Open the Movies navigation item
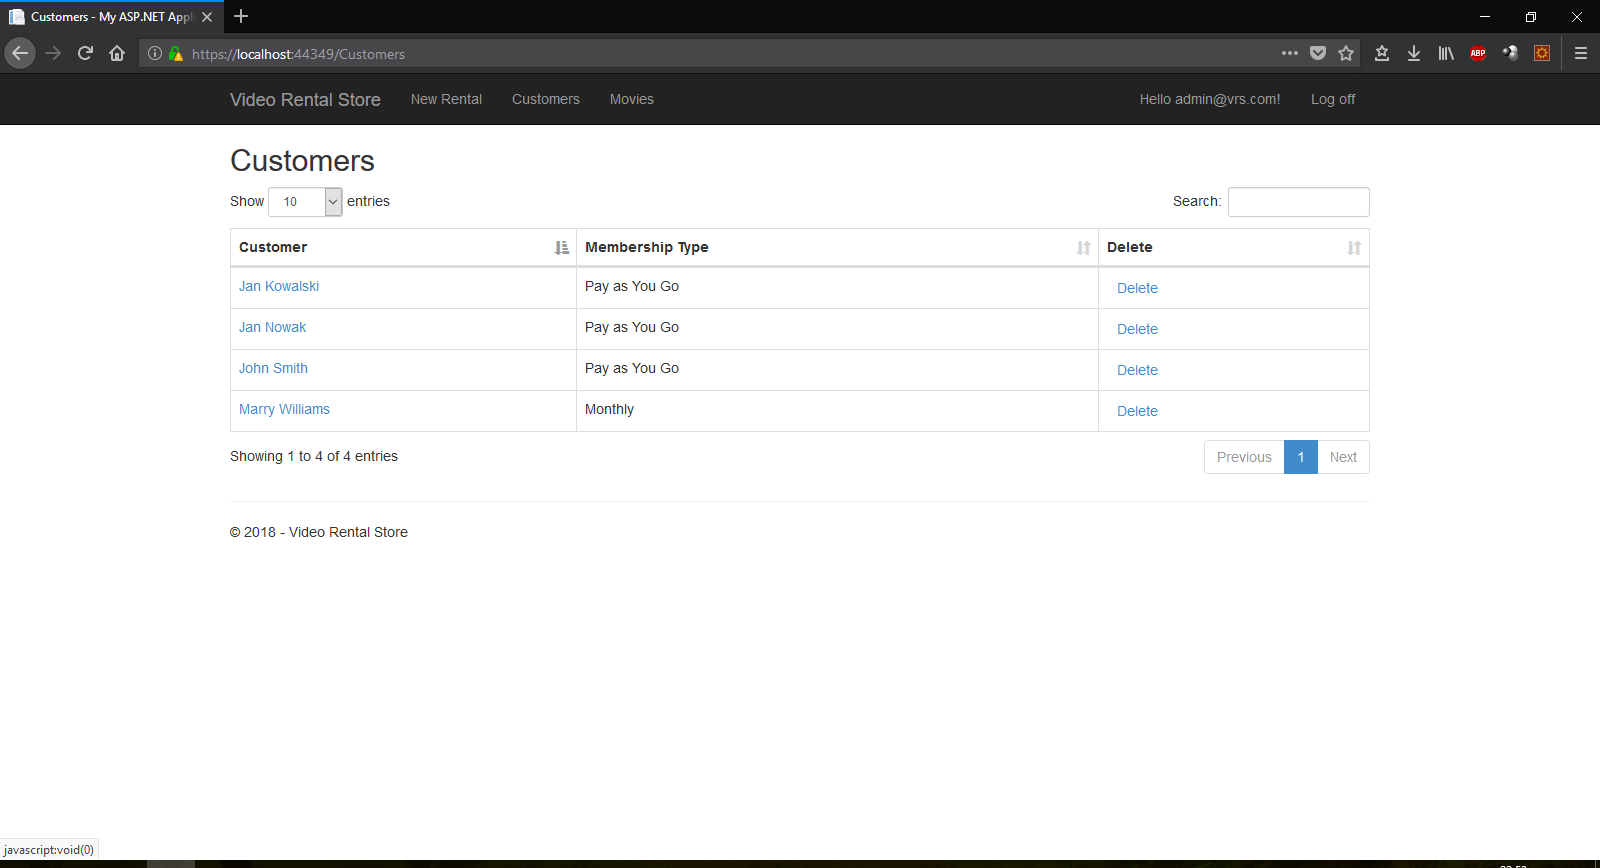Screen dimensions: 1600x868 pyautogui.click(x=631, y=99)
